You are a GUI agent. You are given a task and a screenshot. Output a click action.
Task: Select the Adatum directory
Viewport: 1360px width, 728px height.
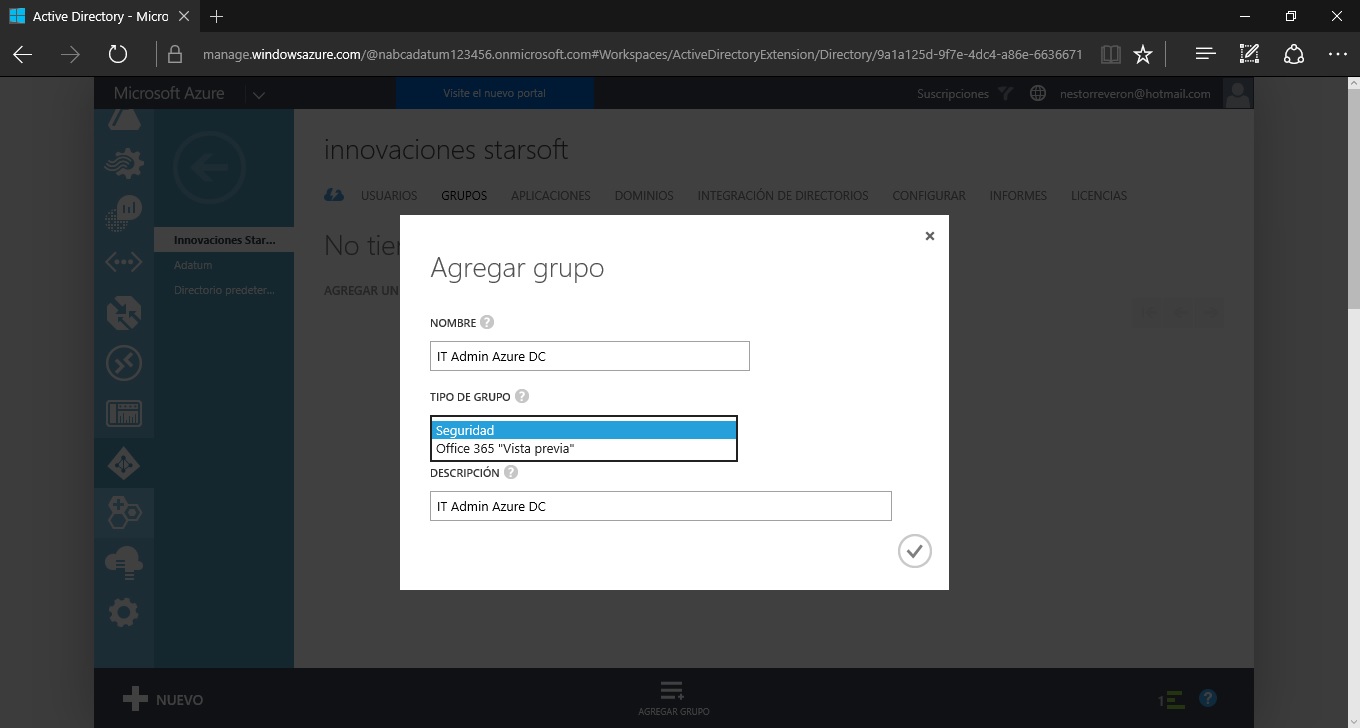pos(193,265)
